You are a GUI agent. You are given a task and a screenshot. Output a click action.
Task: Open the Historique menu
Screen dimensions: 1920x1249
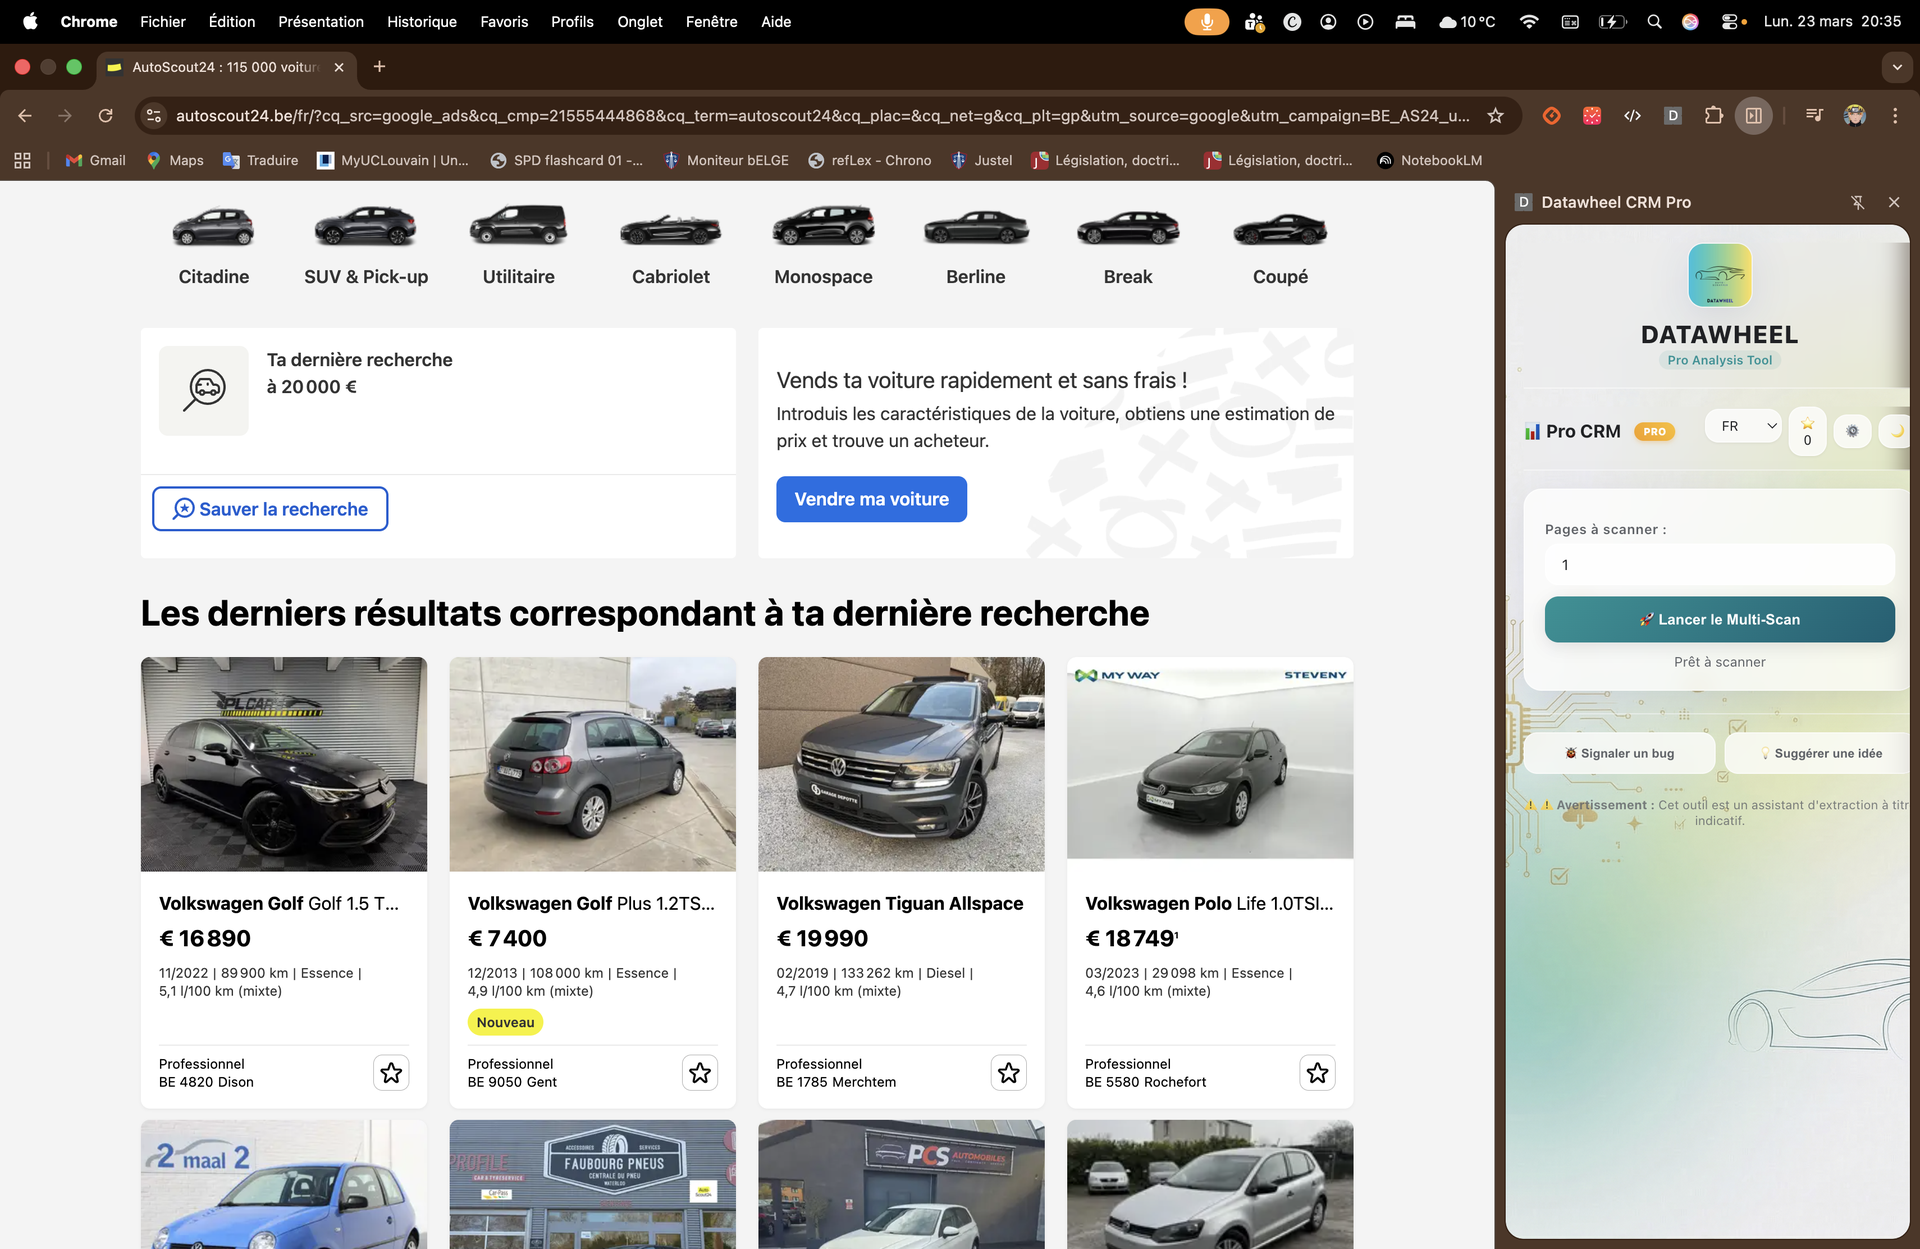coord(421,21)
